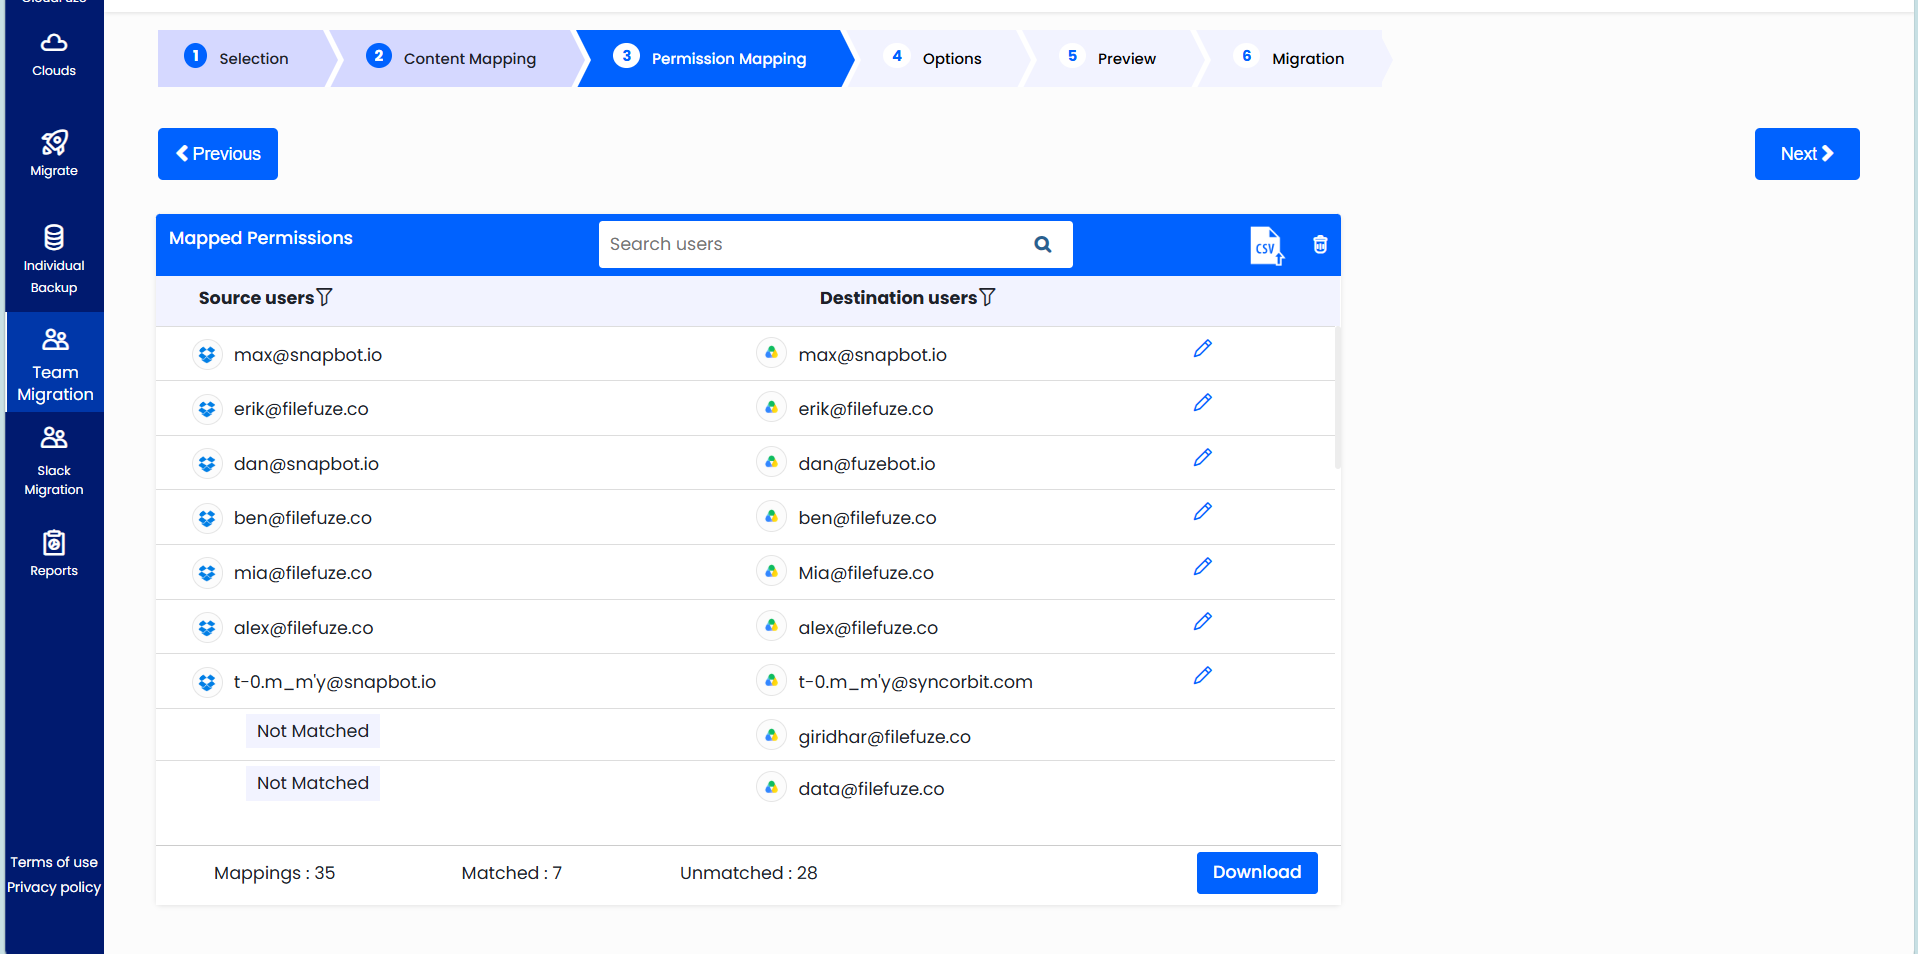This screenshot has height=954, width=1918.
Task: Click Not Matched for giridhar@filefuze.co
Action: [x=313, y=731]
